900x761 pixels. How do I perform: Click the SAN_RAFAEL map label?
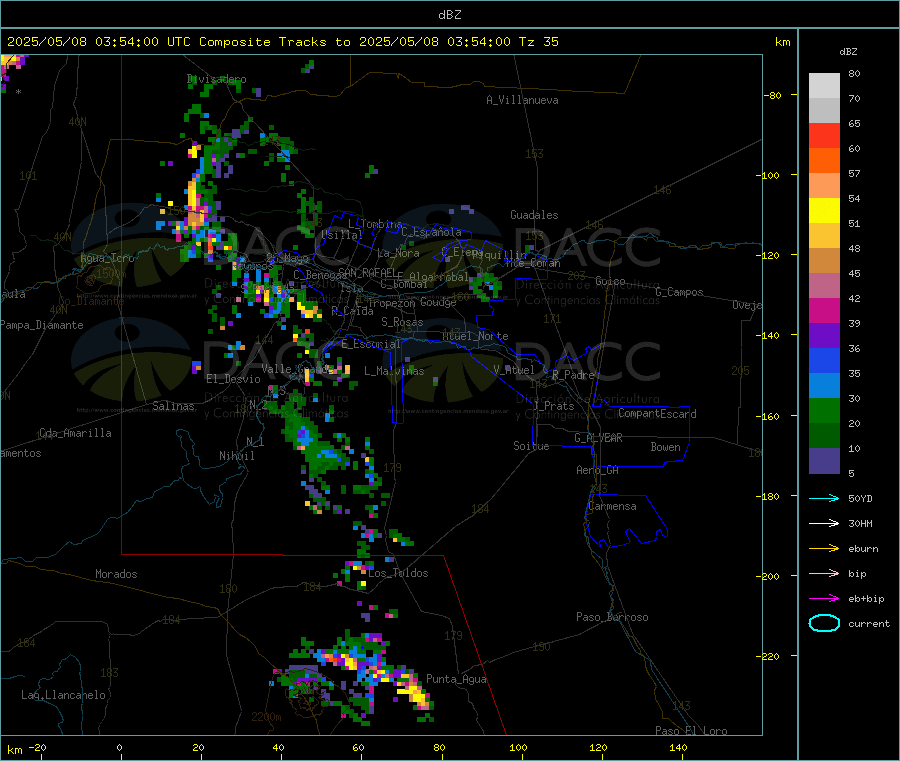(x=366, y=272)
